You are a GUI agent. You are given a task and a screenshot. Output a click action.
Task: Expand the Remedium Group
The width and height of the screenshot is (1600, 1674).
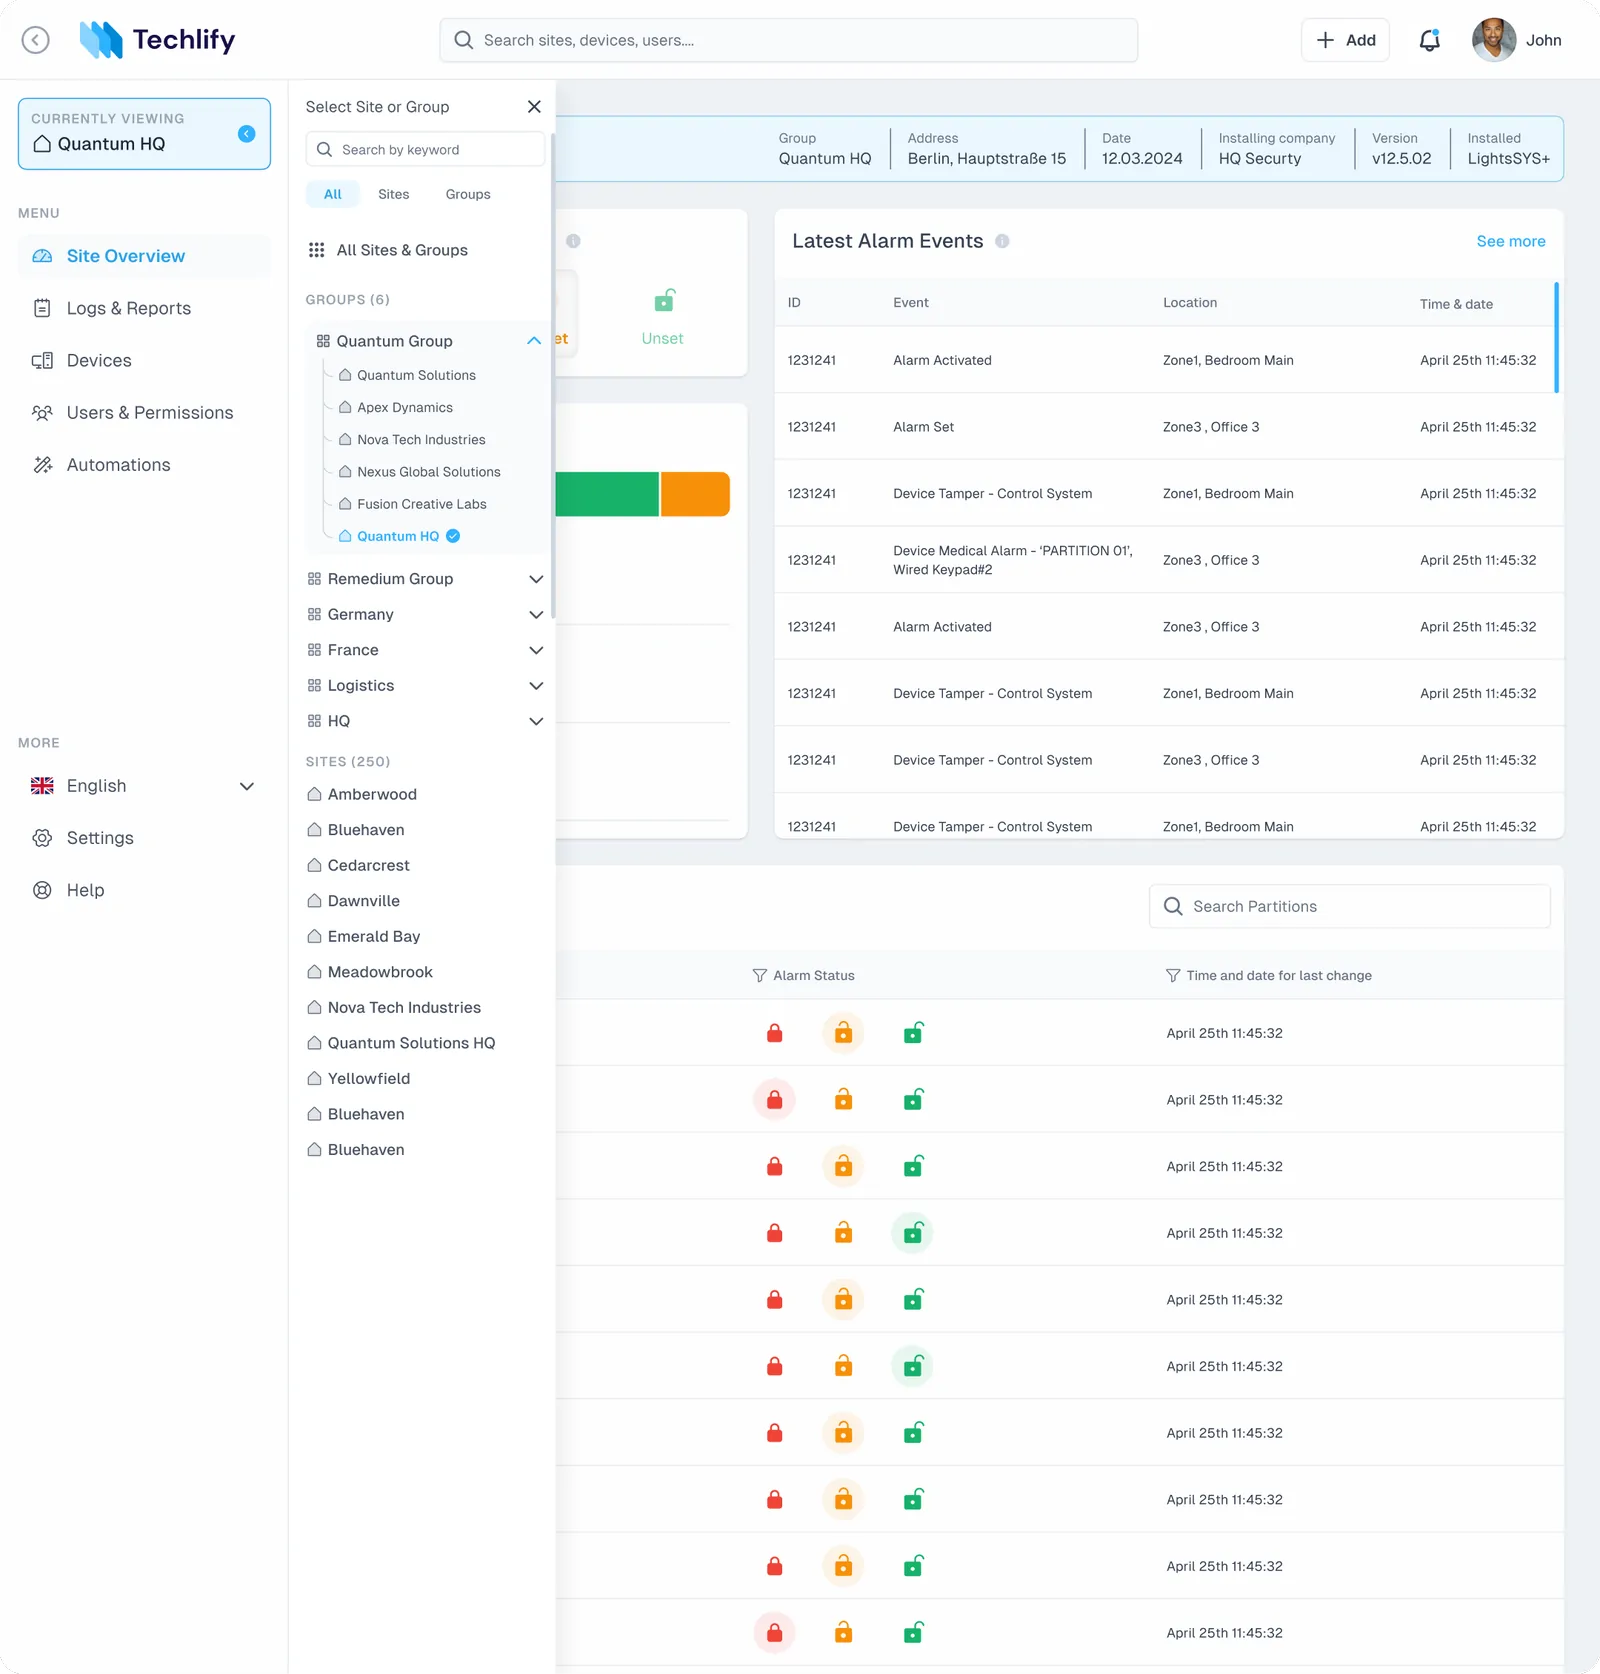pyautogui.click(x=536, y=579)
